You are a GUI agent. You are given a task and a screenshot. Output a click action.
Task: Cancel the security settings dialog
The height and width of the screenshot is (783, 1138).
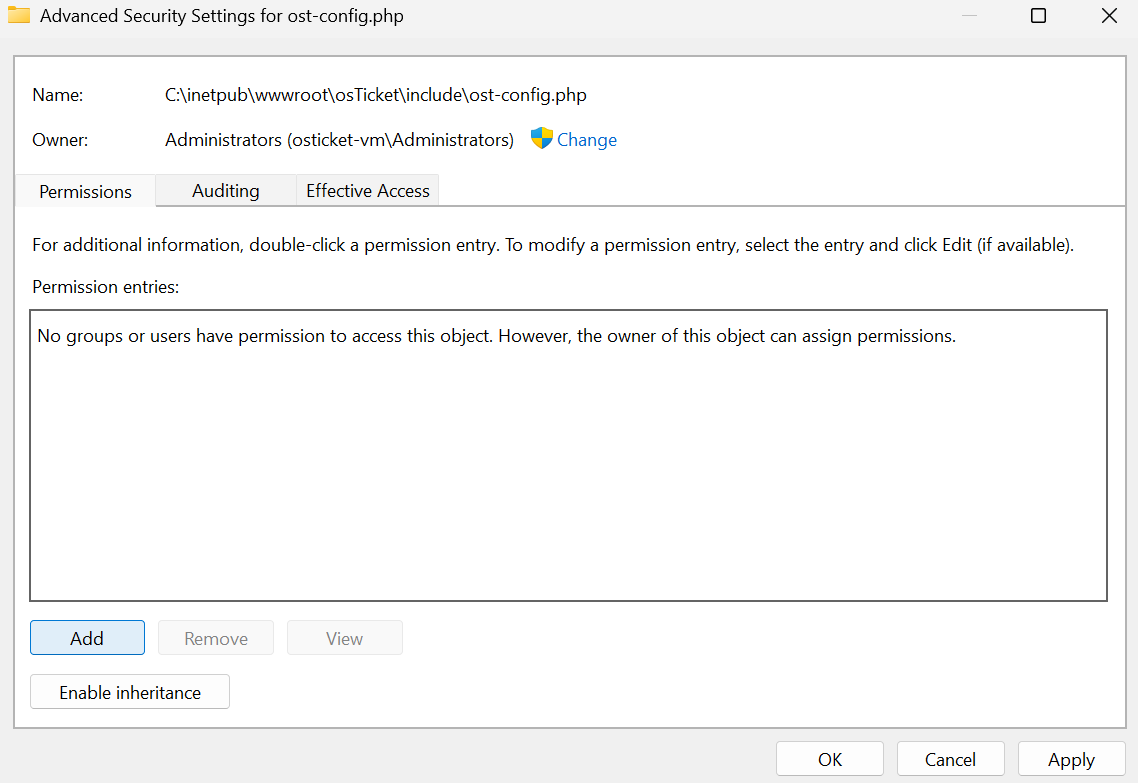(x=950, y=759)
